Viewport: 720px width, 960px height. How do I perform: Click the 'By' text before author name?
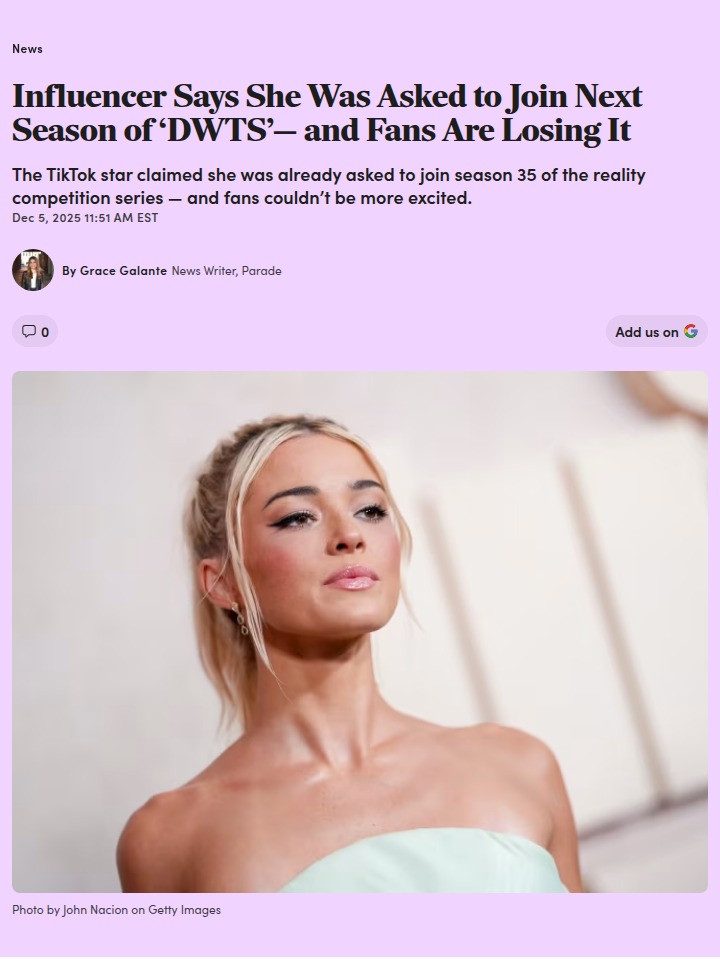pyautogui.click(x=69, y=271)
